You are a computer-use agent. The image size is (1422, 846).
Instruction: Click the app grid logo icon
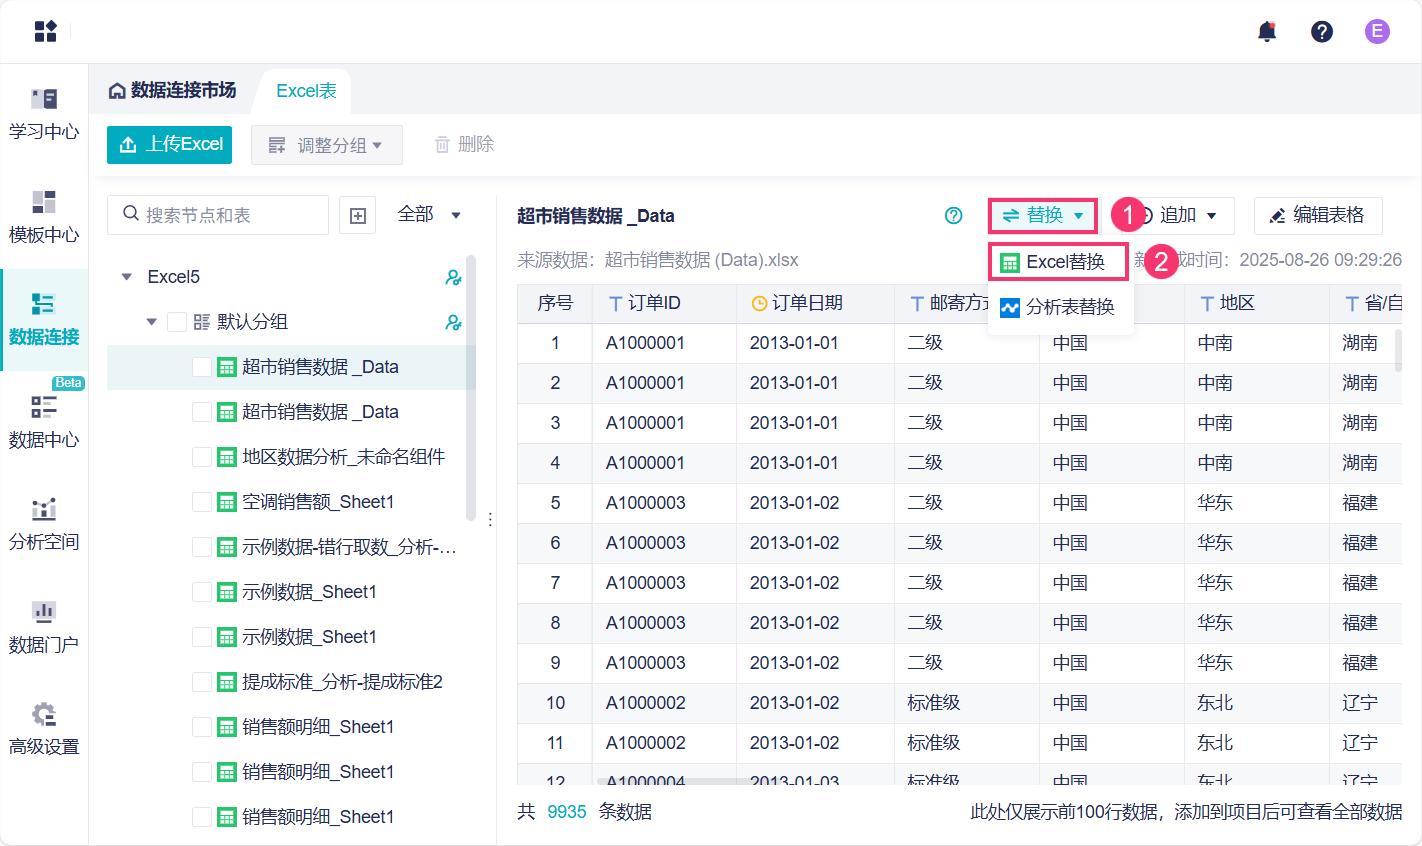click(45, 31)
